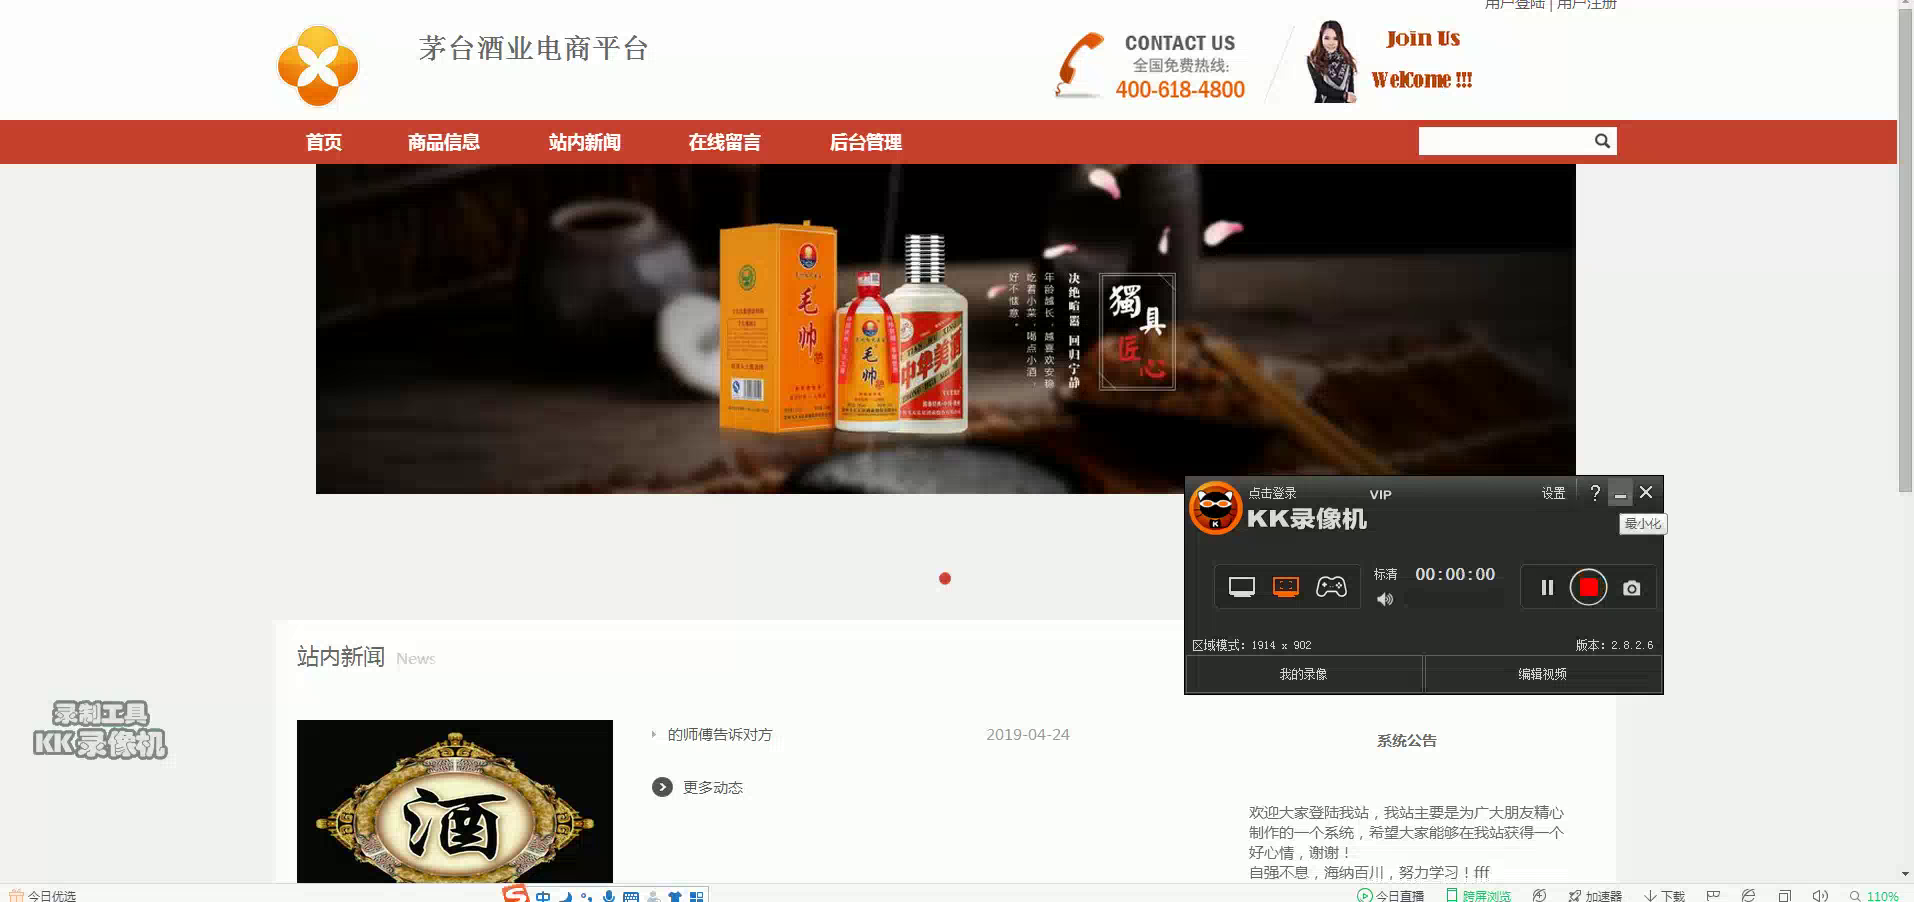Click the search magnifier icon
Viewport: 1914px width, 902px height.
pos(1602,141)
